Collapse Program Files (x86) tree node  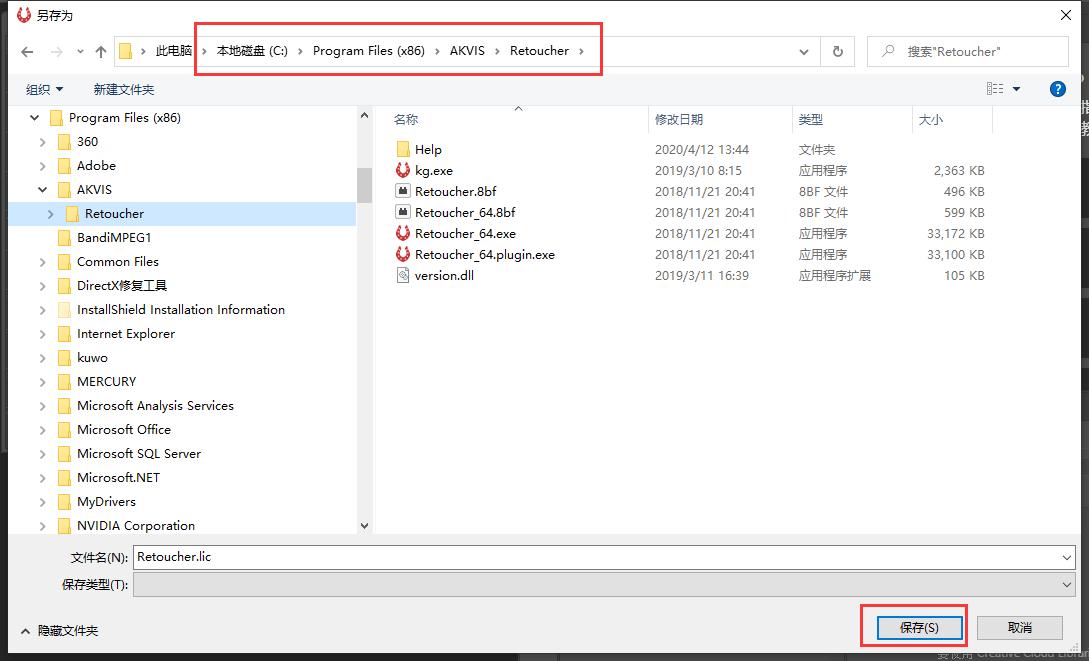(34, 118)
